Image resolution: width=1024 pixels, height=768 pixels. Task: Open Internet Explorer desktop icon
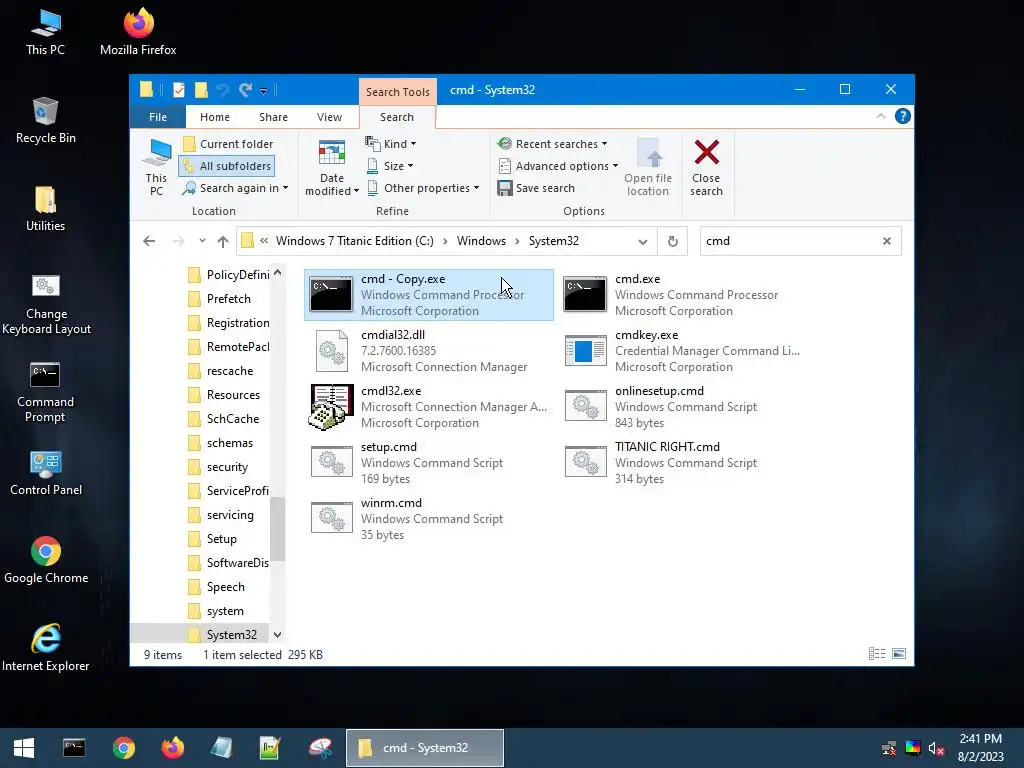pos(46,648)
